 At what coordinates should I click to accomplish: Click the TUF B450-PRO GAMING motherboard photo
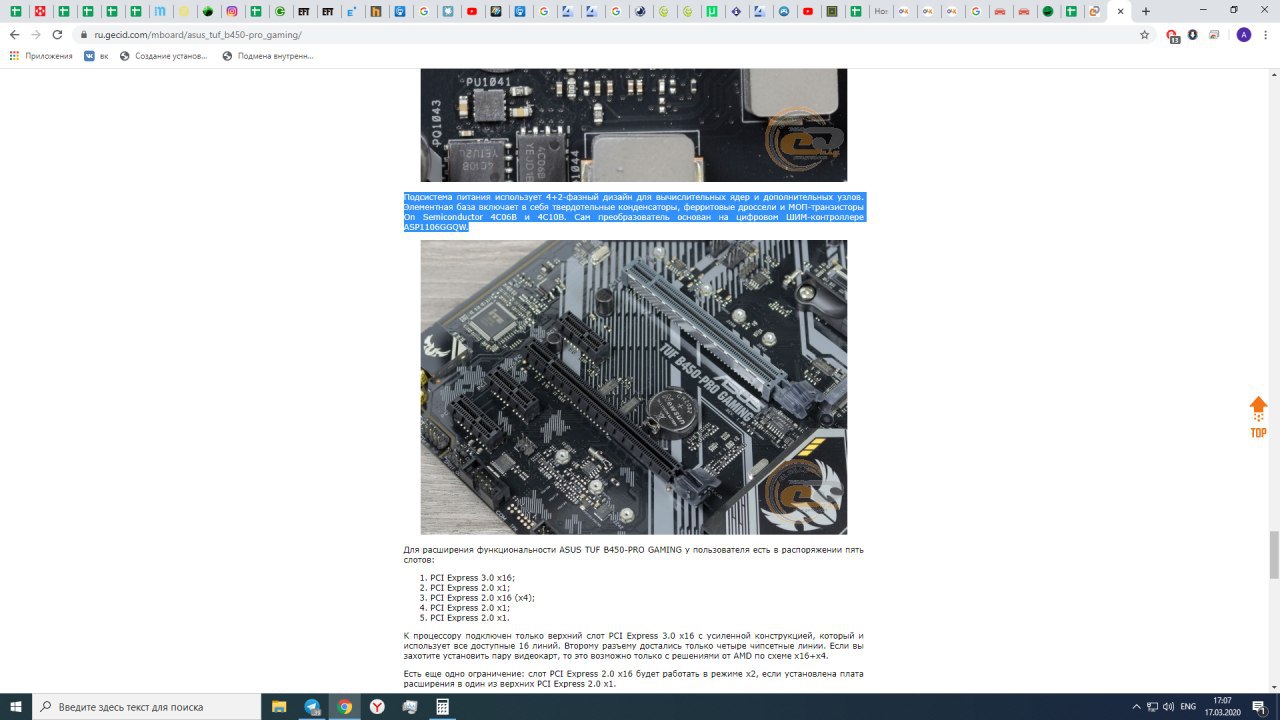pos(633,387)
